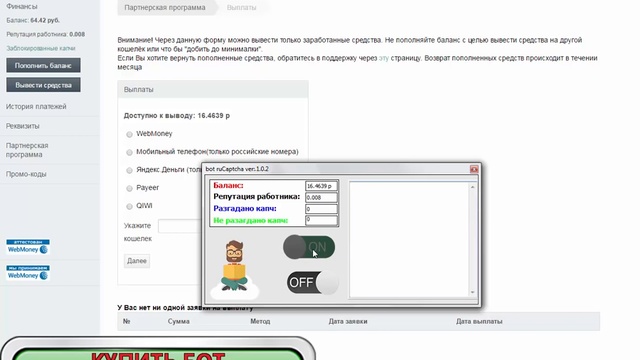Click the bot log scrollbar up arrow
This screenshot has width=640, height=360.
472,187
